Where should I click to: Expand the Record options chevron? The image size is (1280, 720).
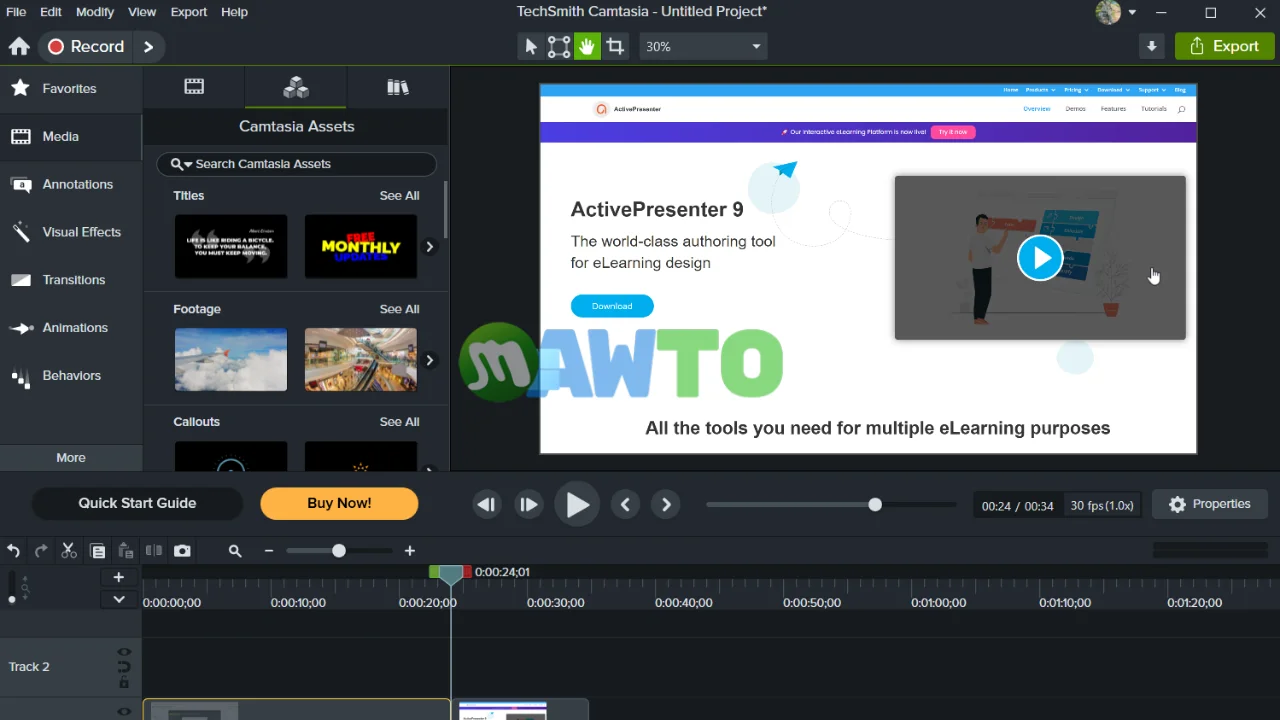(148, 46)
